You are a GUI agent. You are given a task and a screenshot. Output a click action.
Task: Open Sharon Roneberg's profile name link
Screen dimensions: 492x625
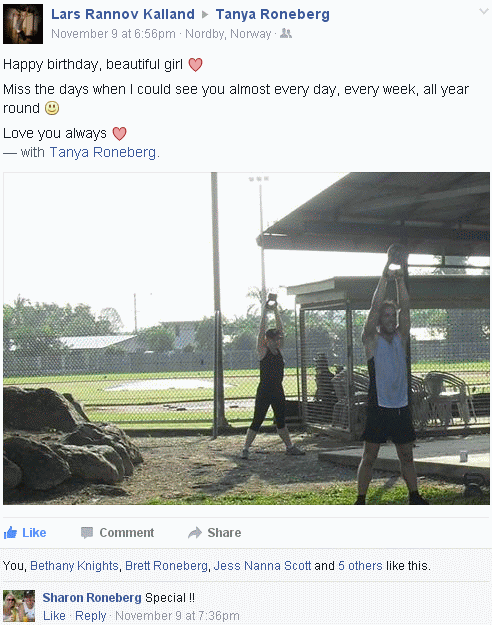(x=92, y=597)
